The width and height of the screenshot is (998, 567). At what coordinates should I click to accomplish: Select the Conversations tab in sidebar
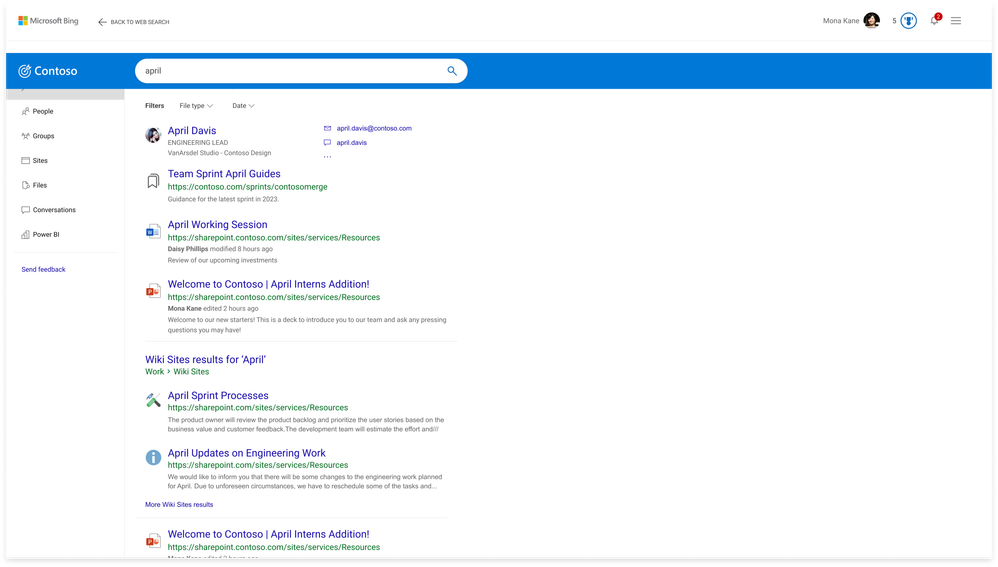point(48,210)
